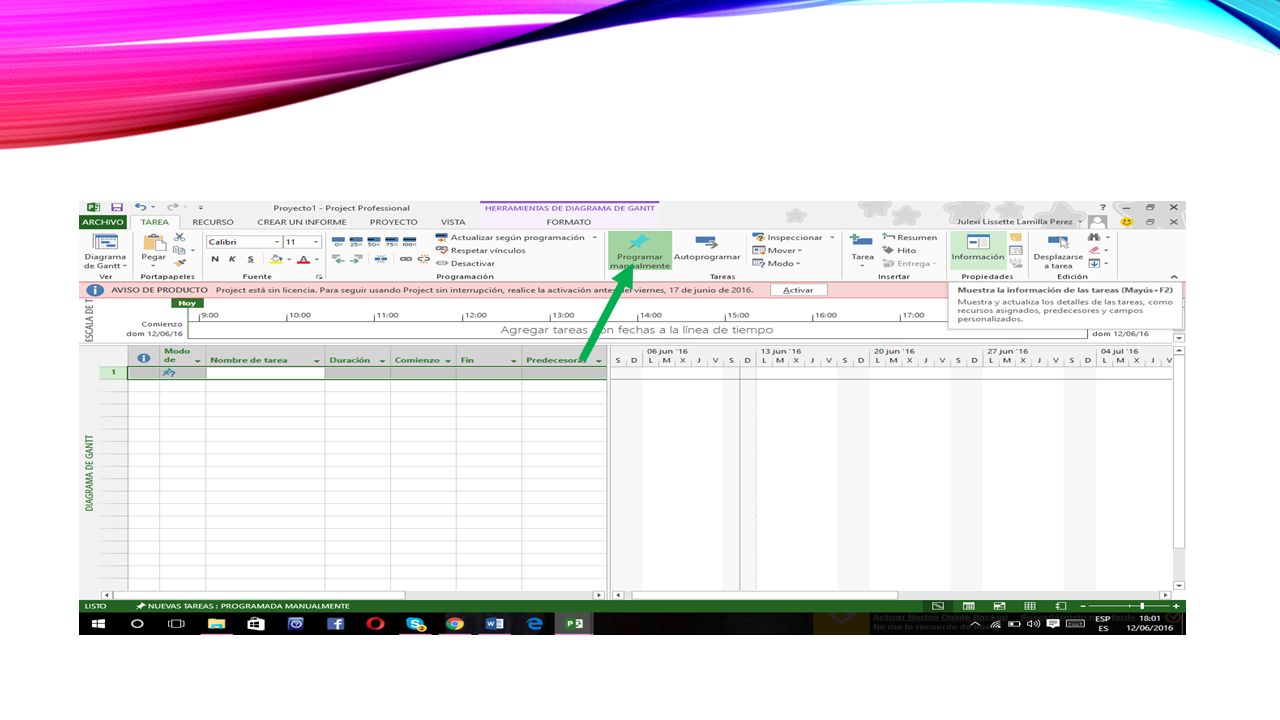Mark task 50% complete

(x=374, y=241)
